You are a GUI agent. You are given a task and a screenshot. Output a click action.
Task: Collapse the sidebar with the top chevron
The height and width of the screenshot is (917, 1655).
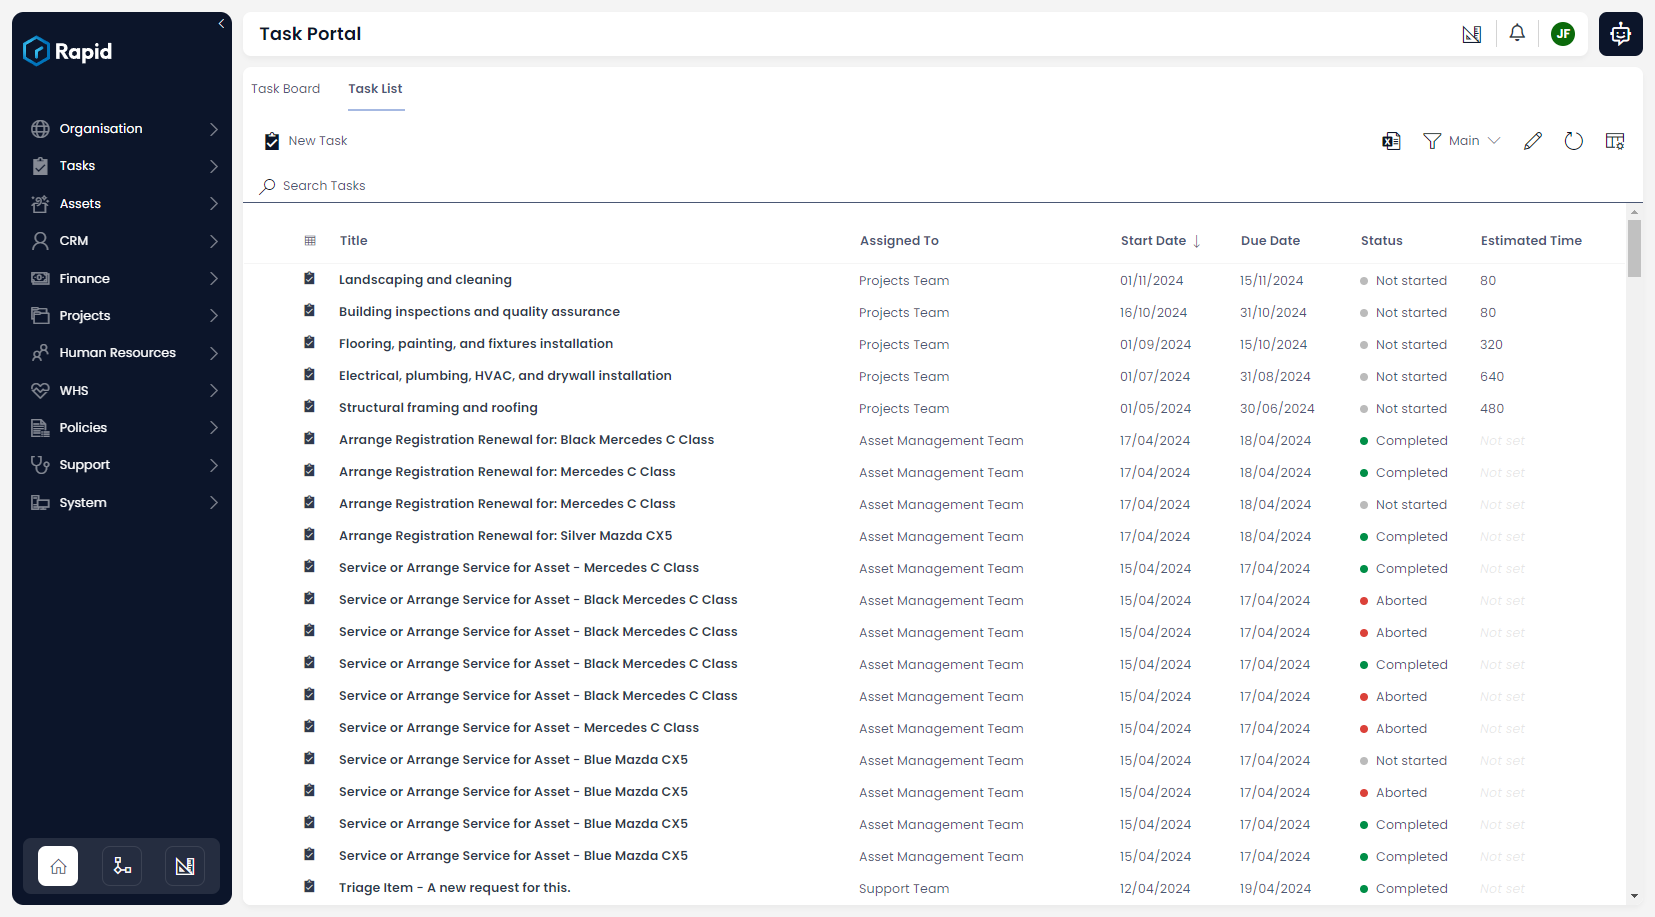221,24
